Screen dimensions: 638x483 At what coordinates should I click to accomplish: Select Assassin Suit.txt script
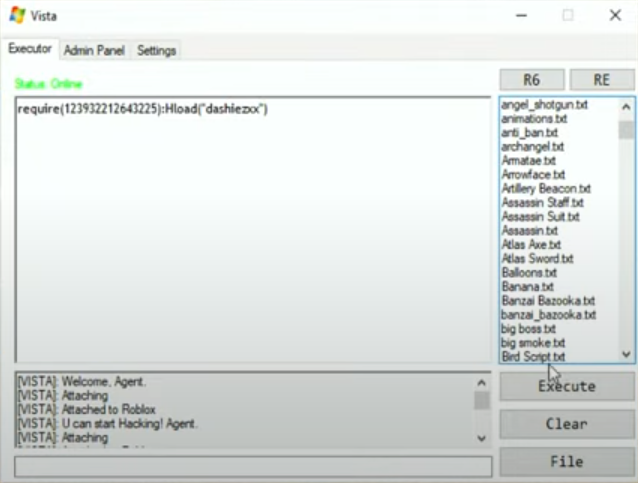pos(540,216)
